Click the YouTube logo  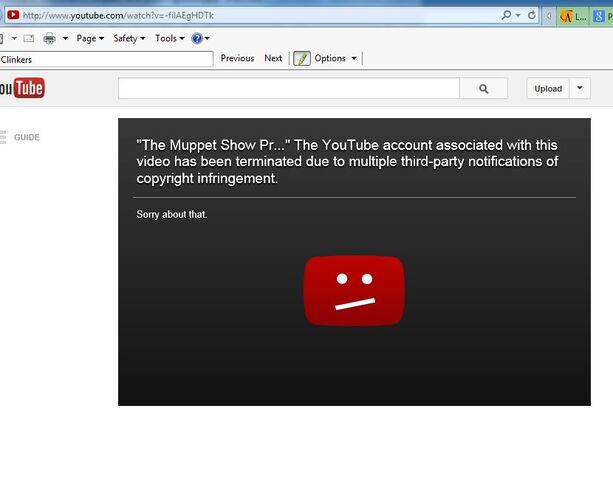[22, 88]
